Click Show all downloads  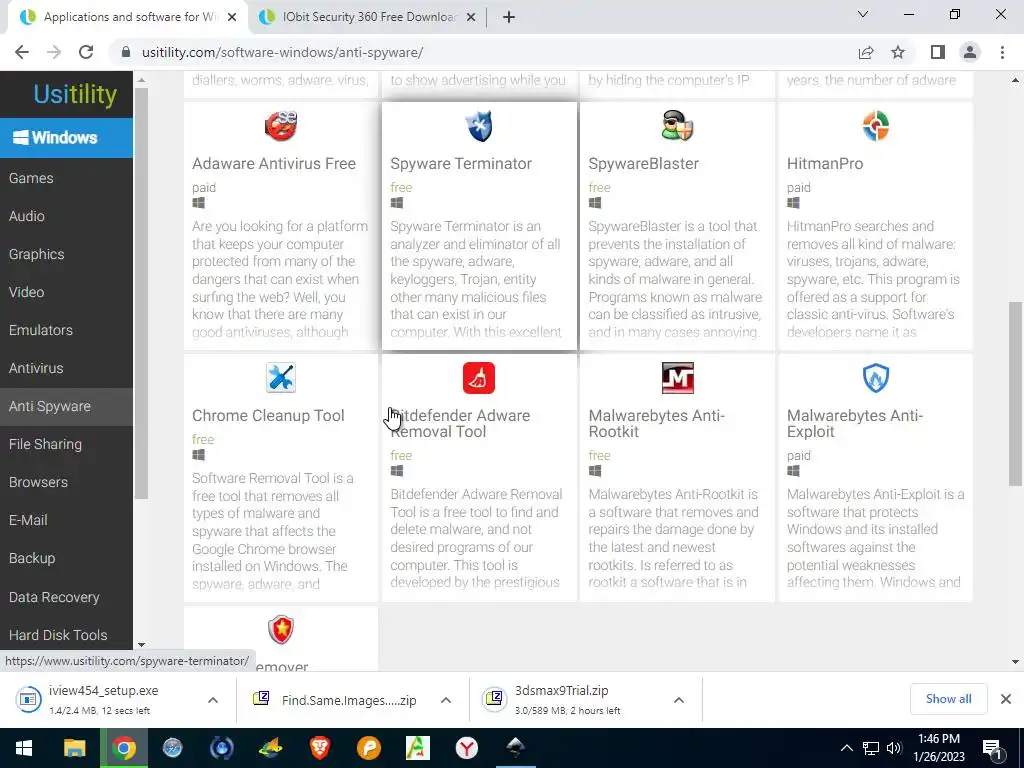click(x=948, y=699)
